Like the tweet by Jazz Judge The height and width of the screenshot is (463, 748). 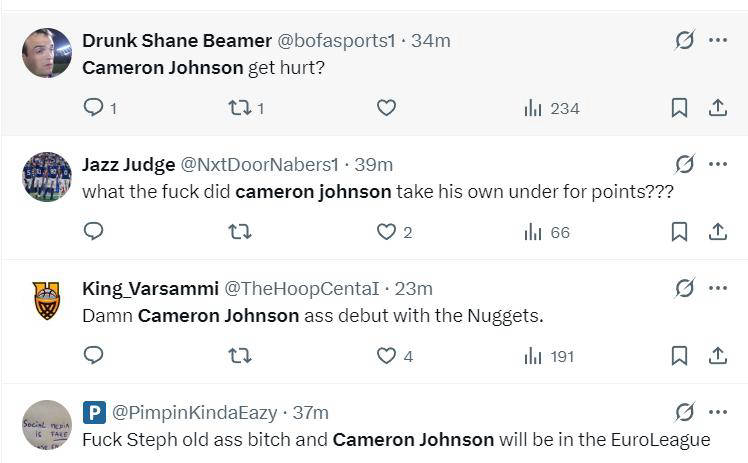[387, 232]
